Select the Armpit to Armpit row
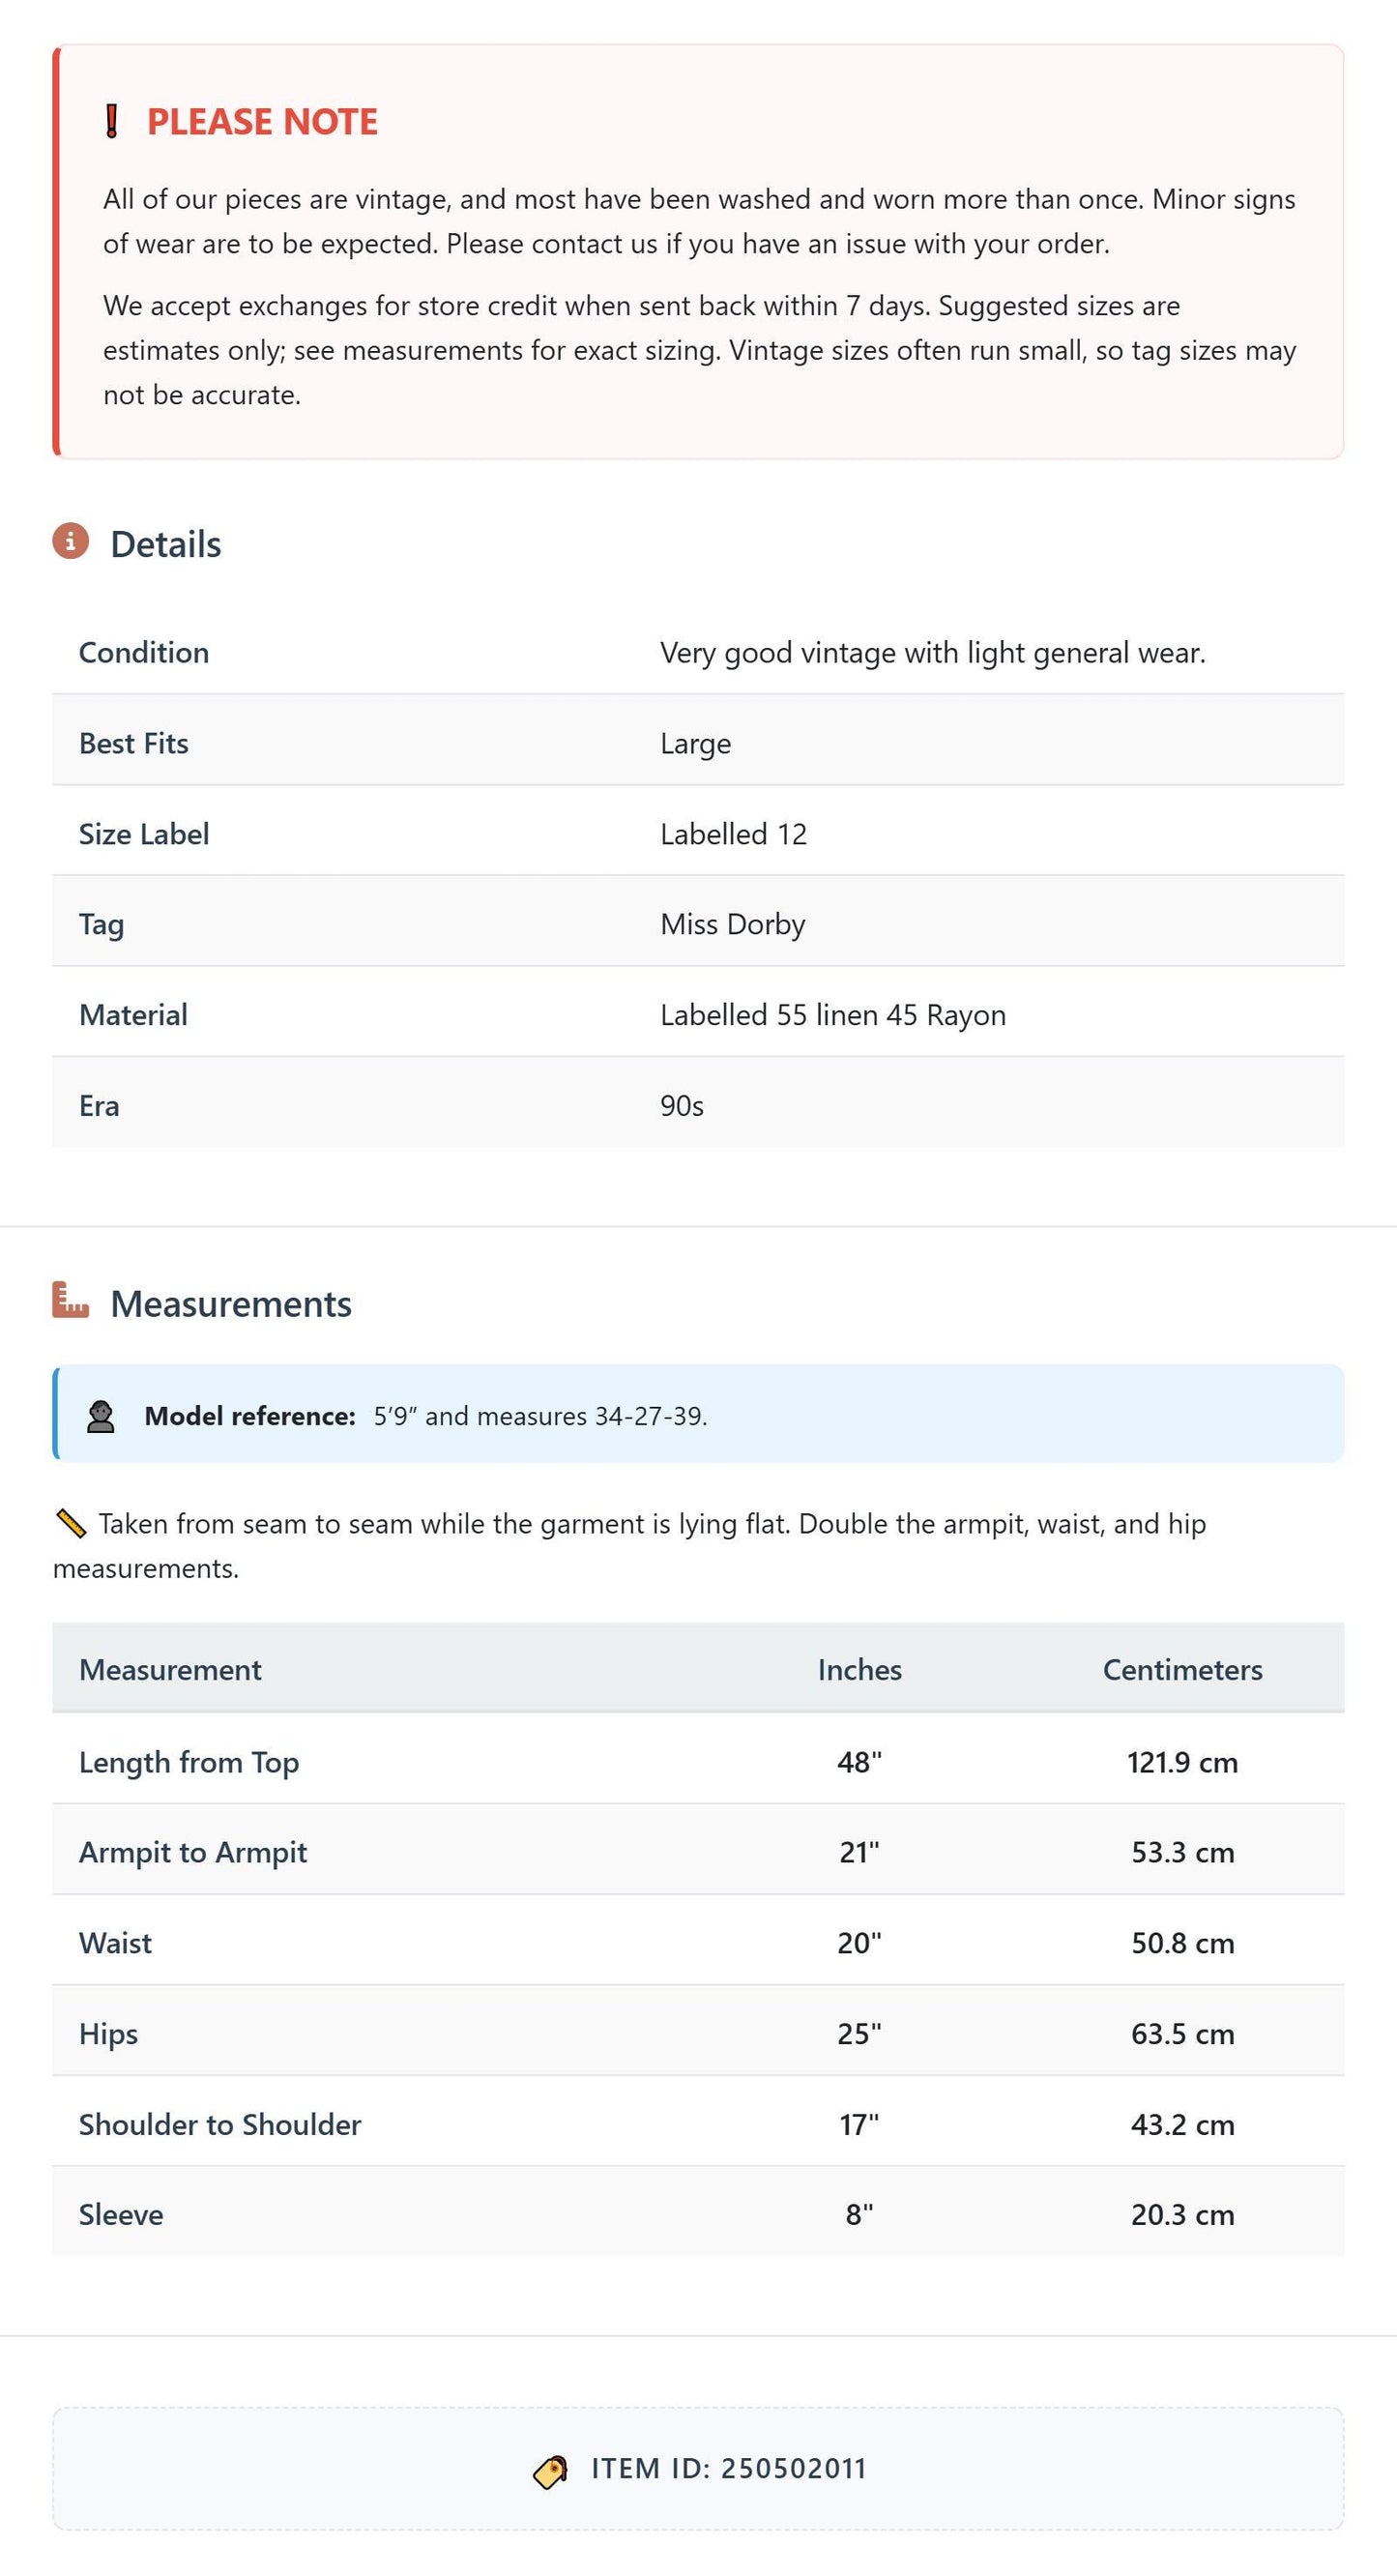The image size is (1397, 2576). [698, 1851]
